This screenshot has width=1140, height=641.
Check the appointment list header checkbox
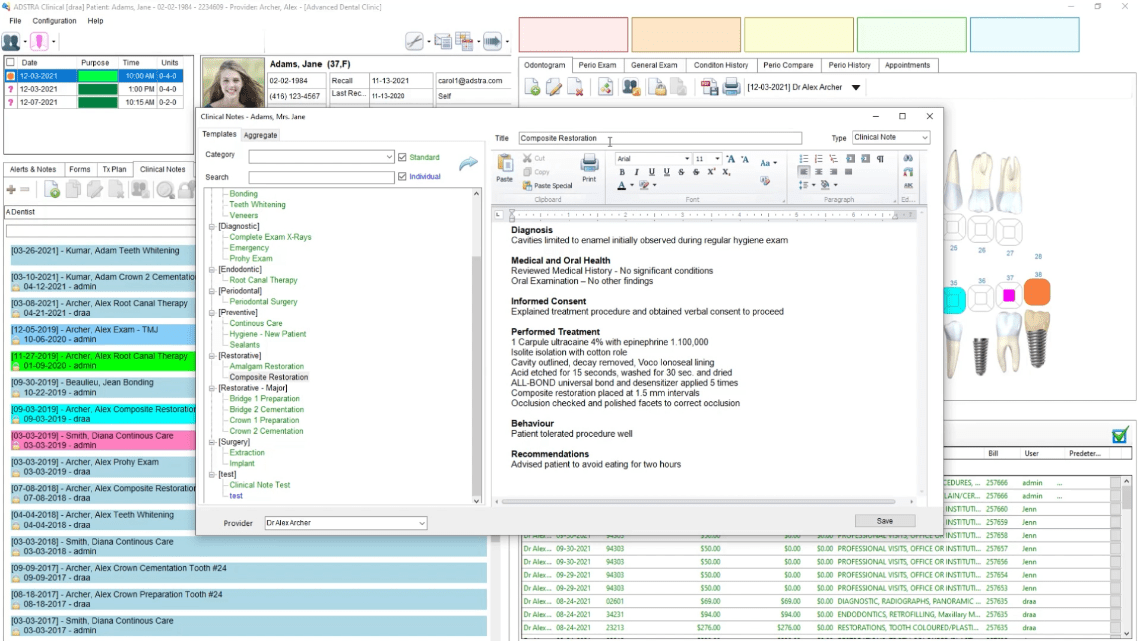tap(10, 63)
